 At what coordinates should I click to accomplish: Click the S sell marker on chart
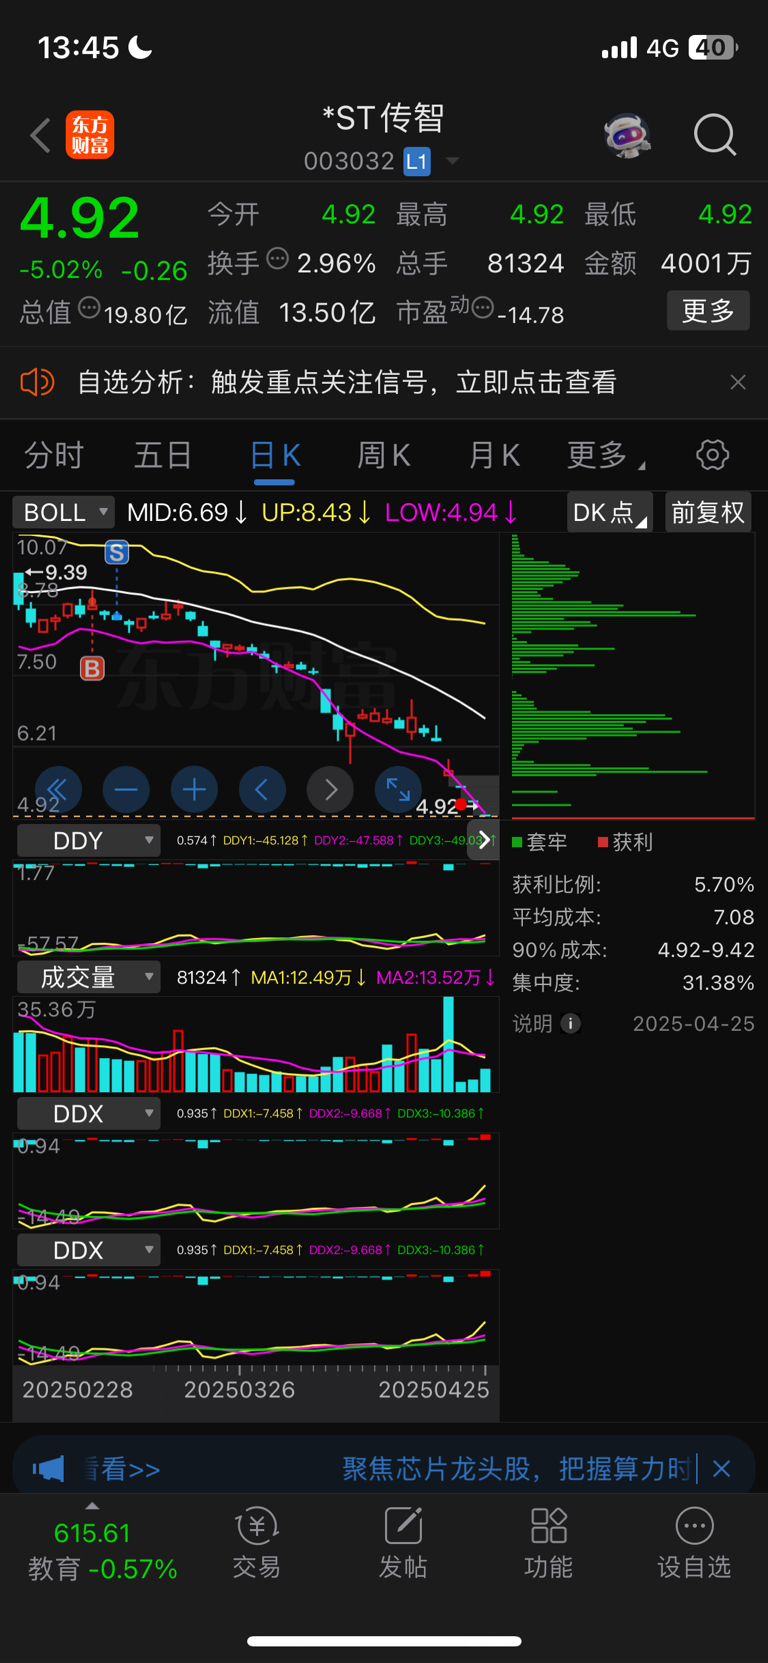point(117,552)
